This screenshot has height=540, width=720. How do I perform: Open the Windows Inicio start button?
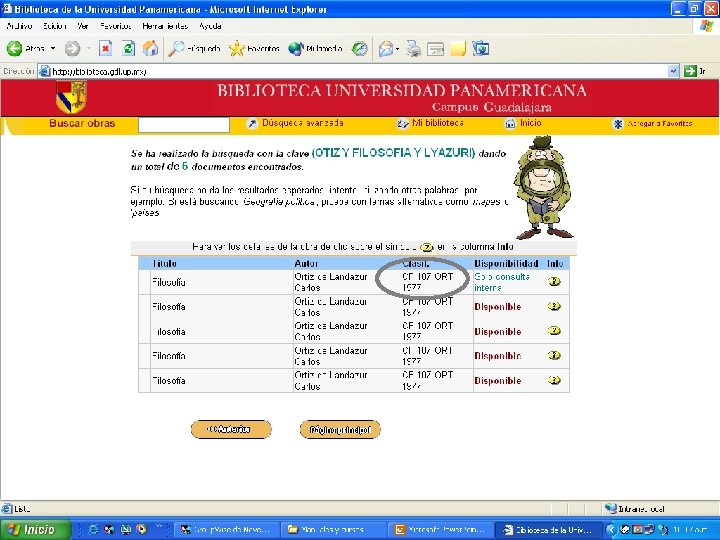tap(36, 530)
